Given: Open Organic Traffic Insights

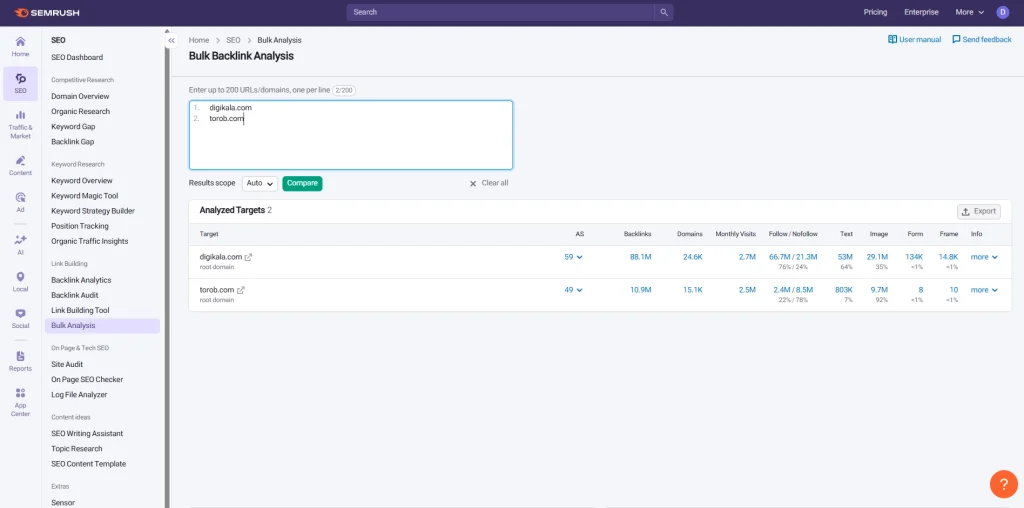Looking at the screenshot, I should pos(89,241).
